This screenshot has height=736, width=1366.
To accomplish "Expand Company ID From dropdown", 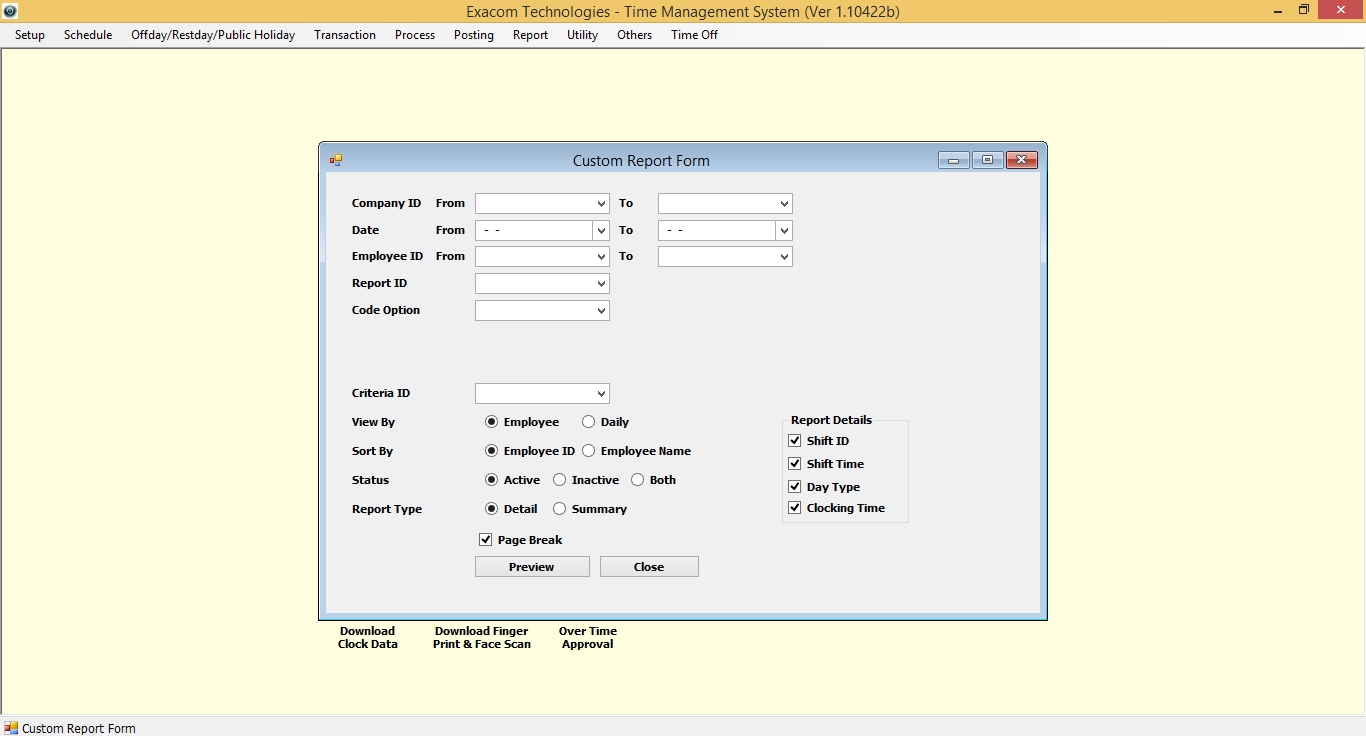I will [601, 204].
